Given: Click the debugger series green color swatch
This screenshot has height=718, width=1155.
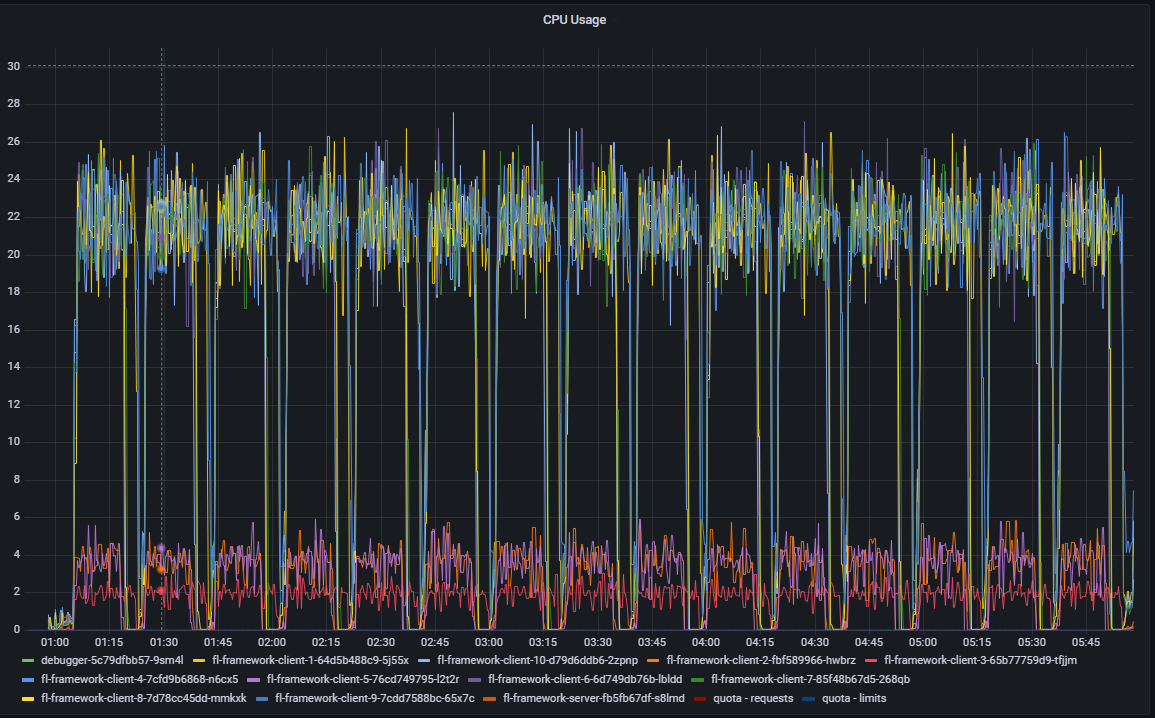Looking at the screenshot, I should 28,660.
